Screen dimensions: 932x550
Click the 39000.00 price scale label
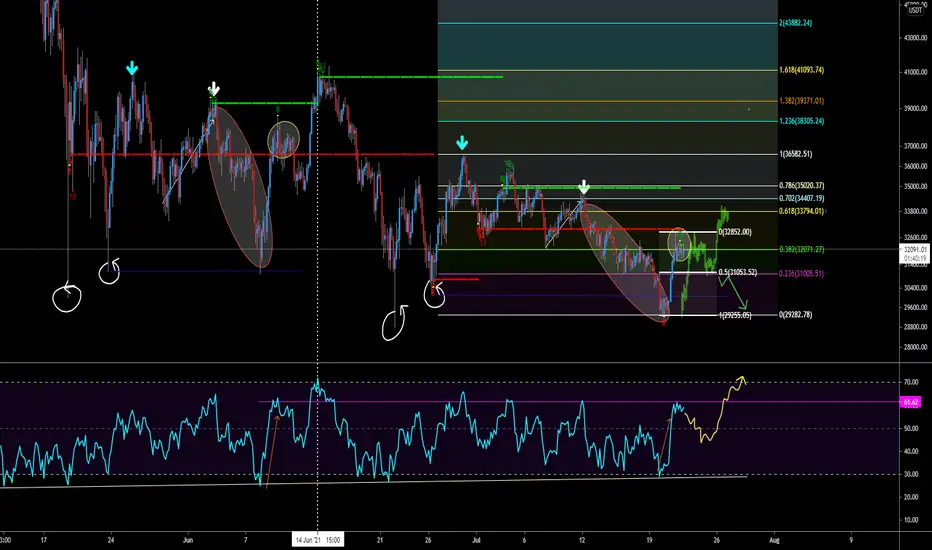(x=915, y=109)
